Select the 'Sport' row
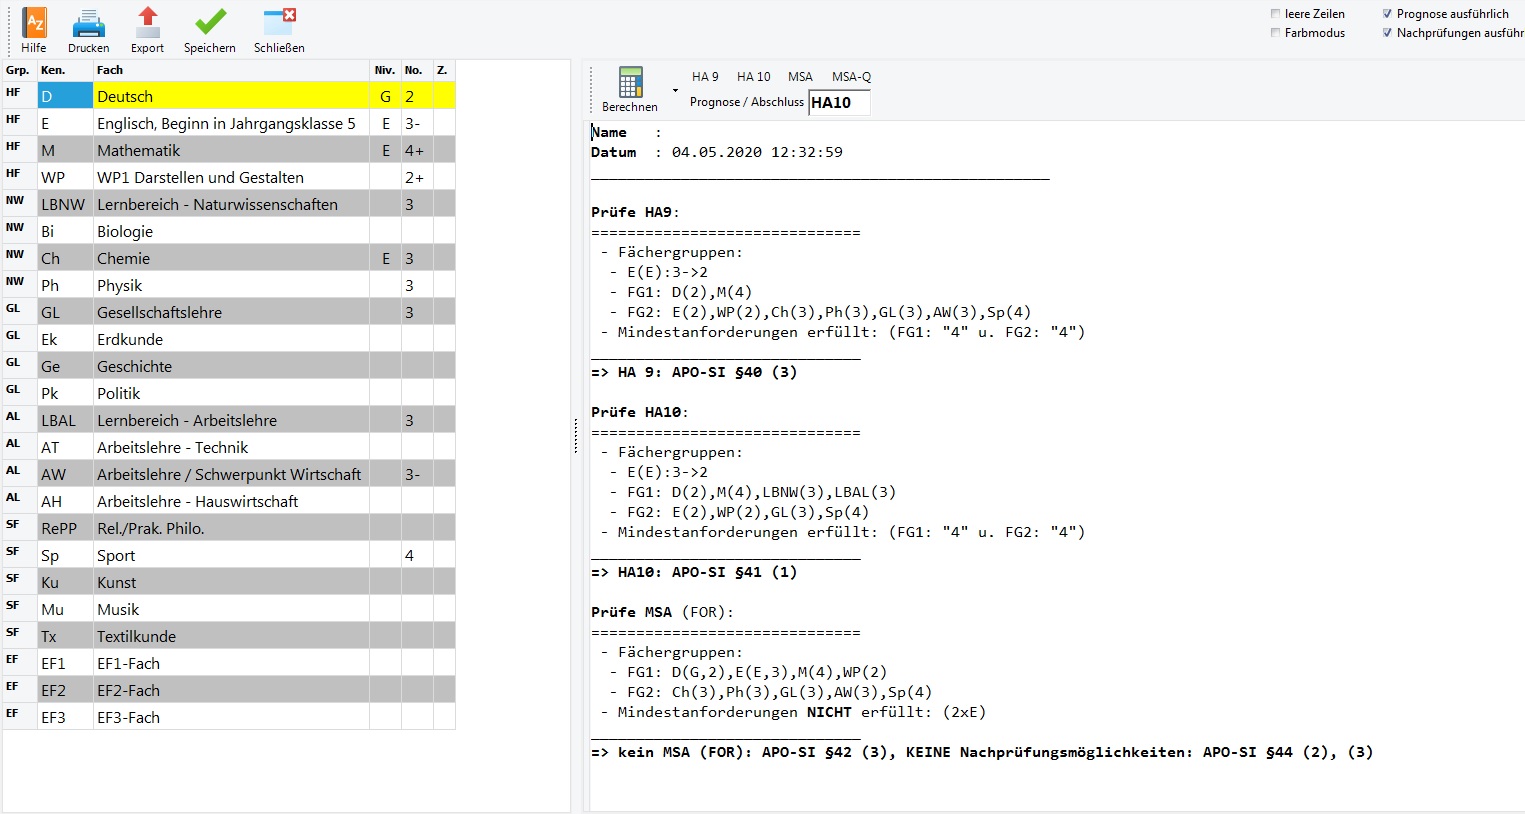Viewport: 1525px width, 814px height. click(x=229, y=555)
